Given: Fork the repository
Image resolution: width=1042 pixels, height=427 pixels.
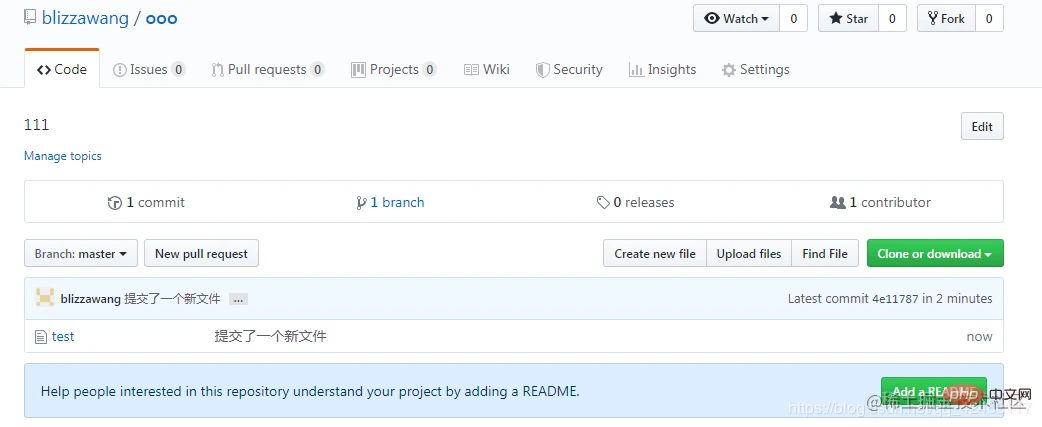Looking at the screenshot, I should point(945,19).
